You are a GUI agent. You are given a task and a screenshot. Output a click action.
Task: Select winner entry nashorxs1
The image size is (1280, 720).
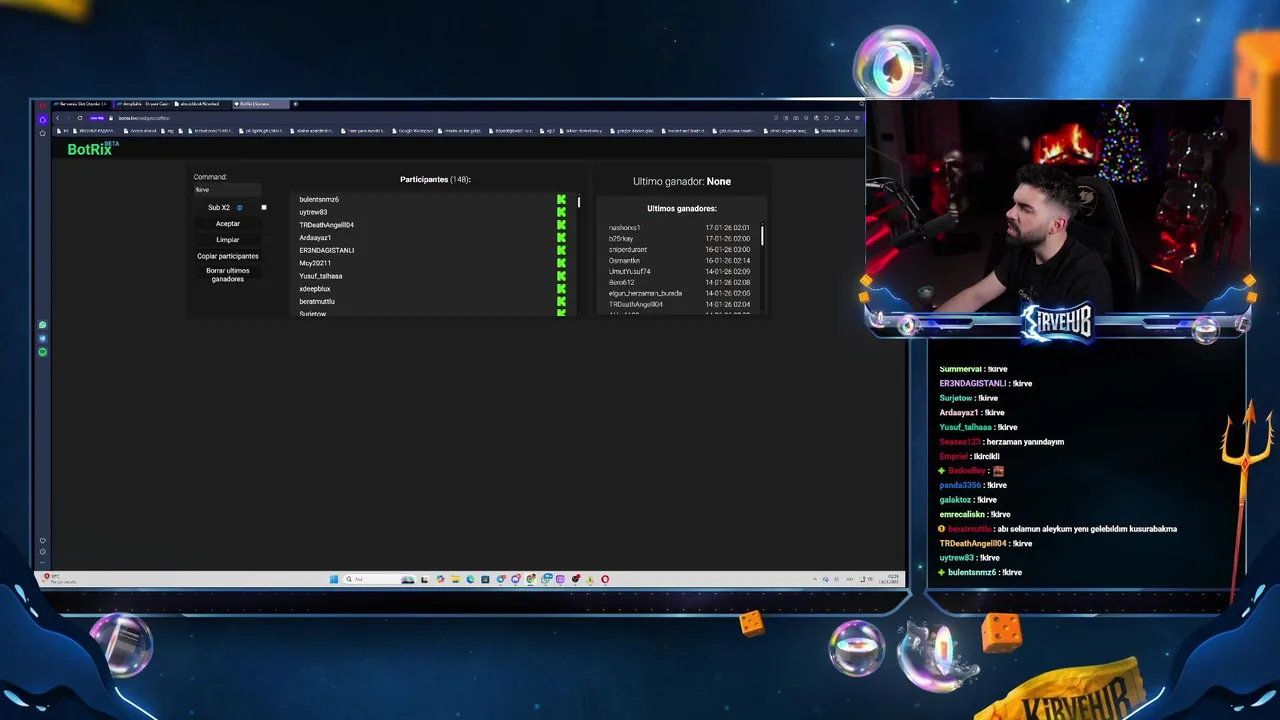tap(625, 228)
